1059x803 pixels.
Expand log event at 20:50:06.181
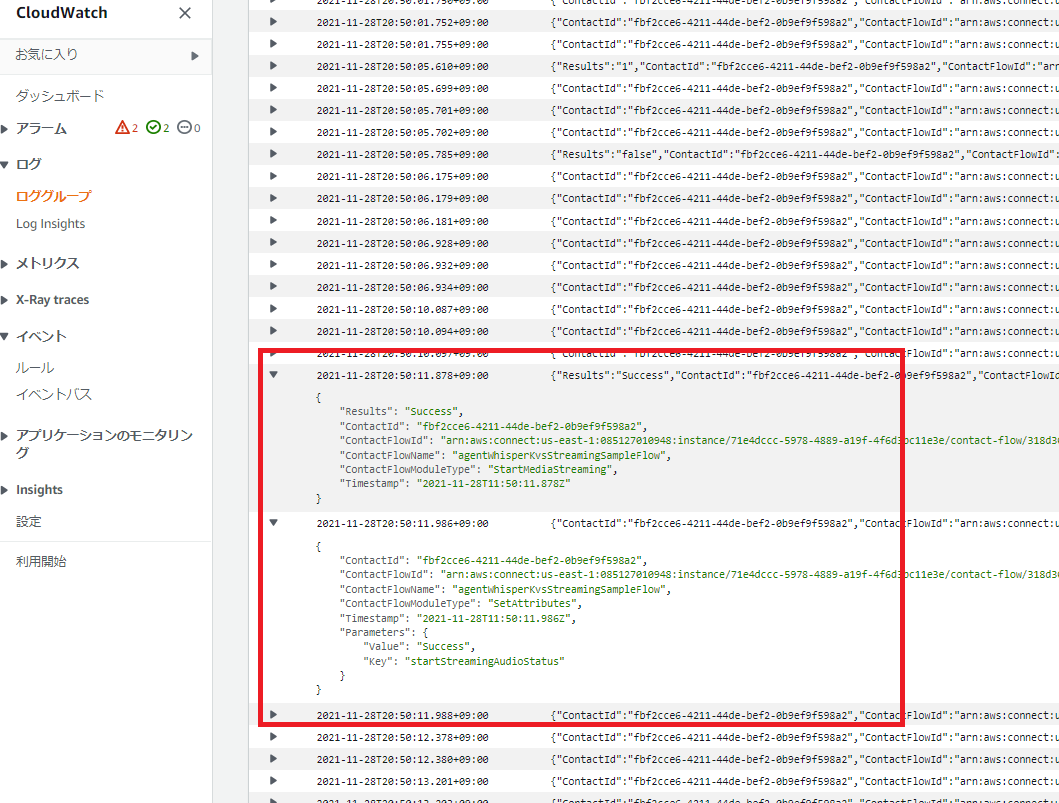(274, 220)
